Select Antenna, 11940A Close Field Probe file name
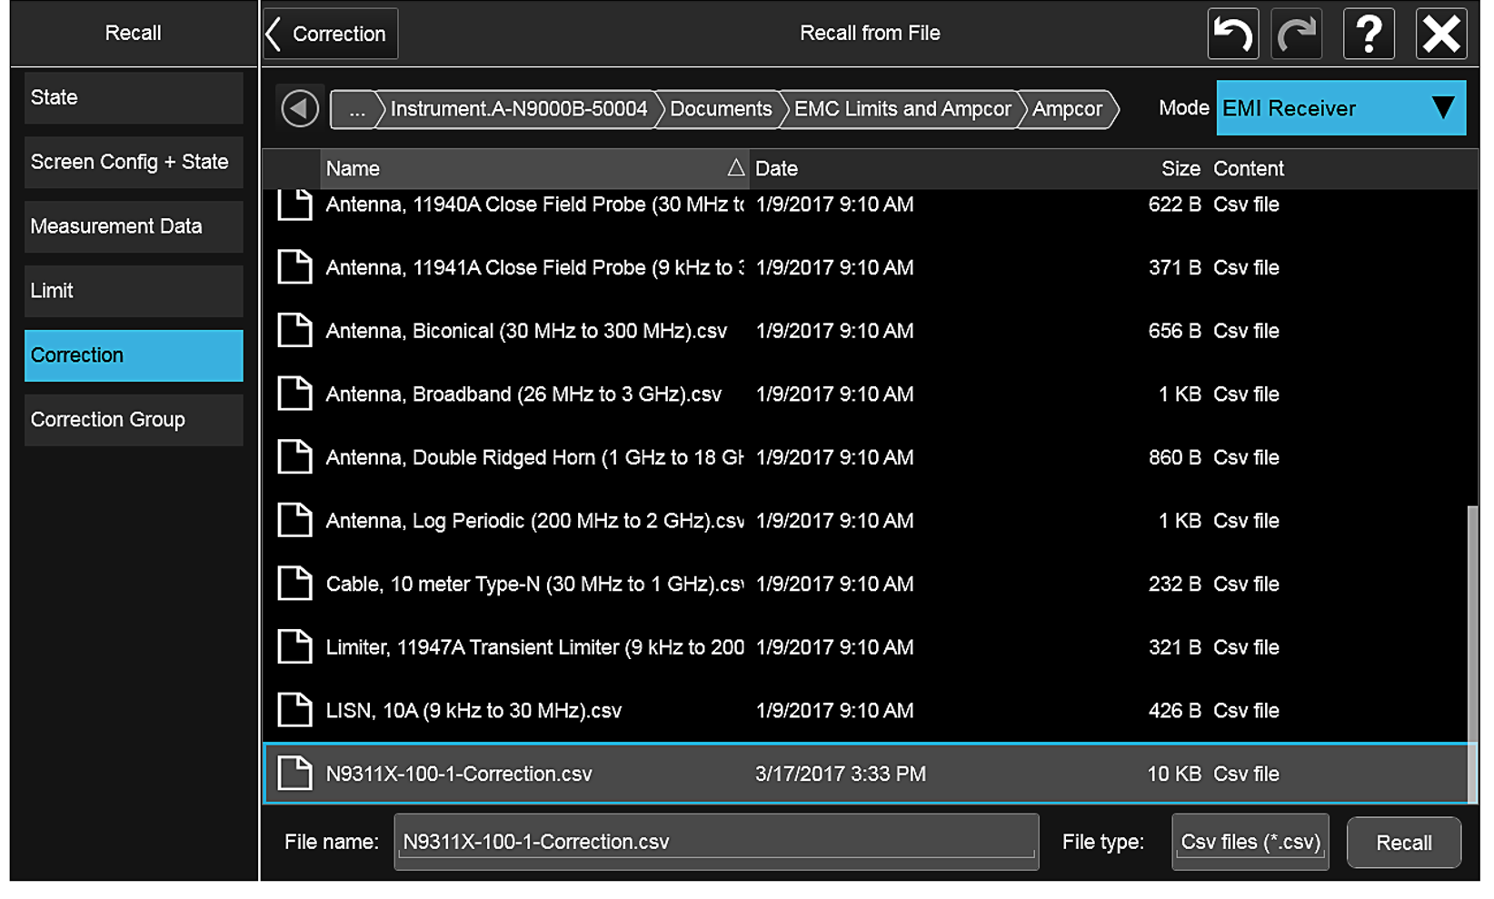 coord(535,204)
